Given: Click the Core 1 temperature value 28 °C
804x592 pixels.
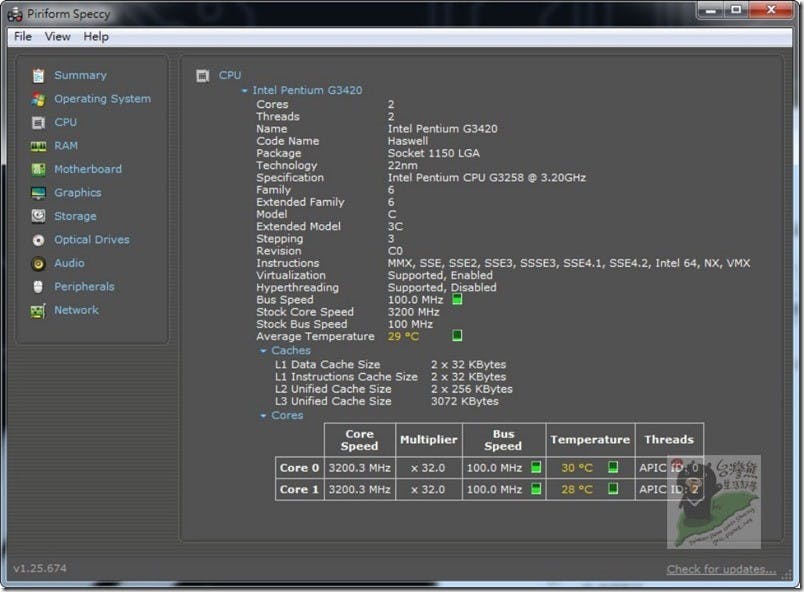Looking at the screenshot, I should [576, 489].
